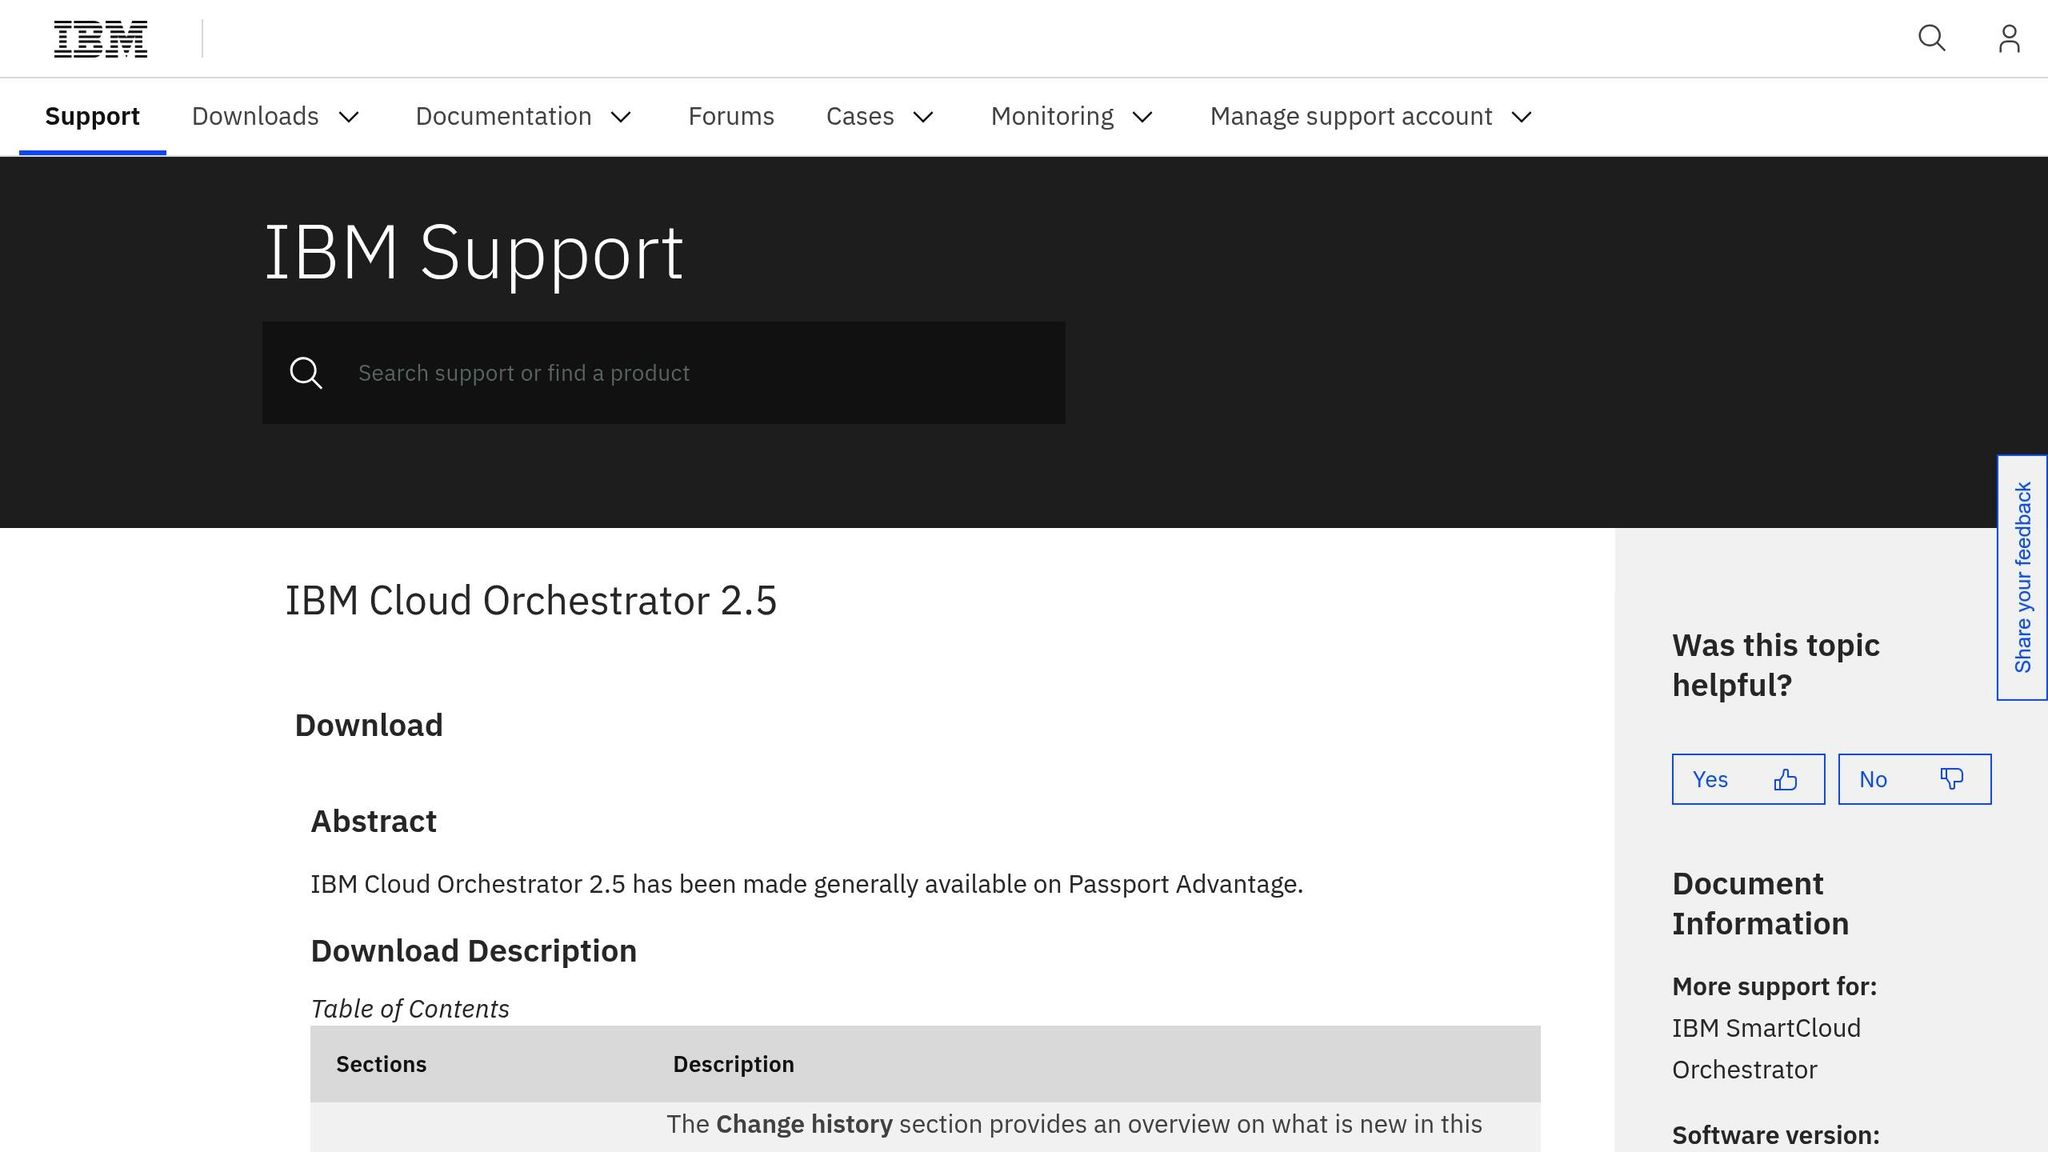Image resolution: width=2048 pixels, height=1152 pixels.
Task: Open the Monitoring menu item
Action: [x=1052, y=117]
